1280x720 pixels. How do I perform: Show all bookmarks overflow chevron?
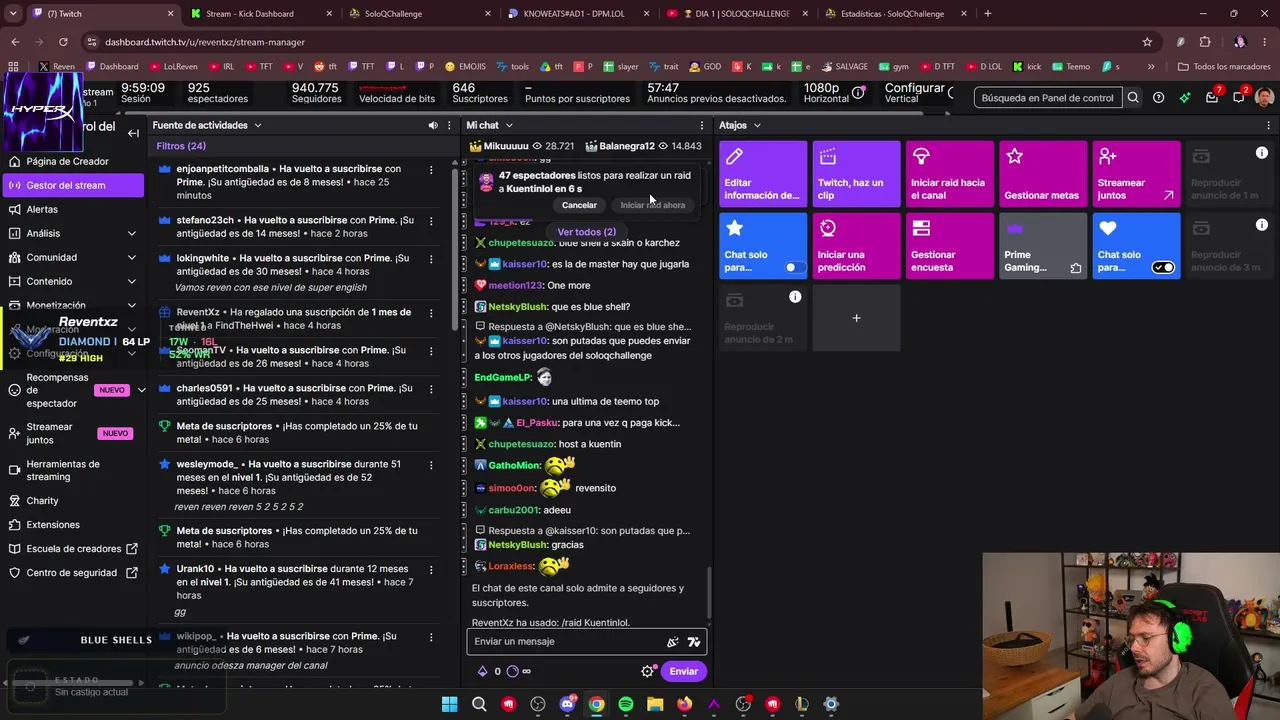pyautogui.click(x=1151, y=67)
